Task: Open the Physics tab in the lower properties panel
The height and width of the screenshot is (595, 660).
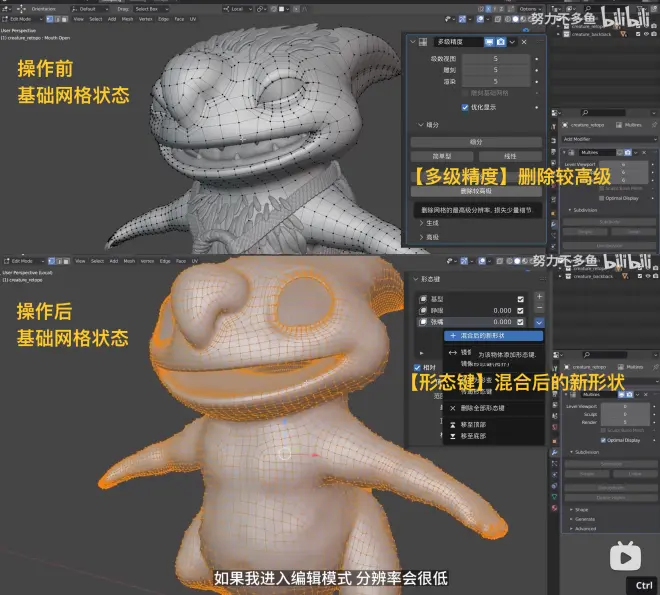Action: click(555, 475)
